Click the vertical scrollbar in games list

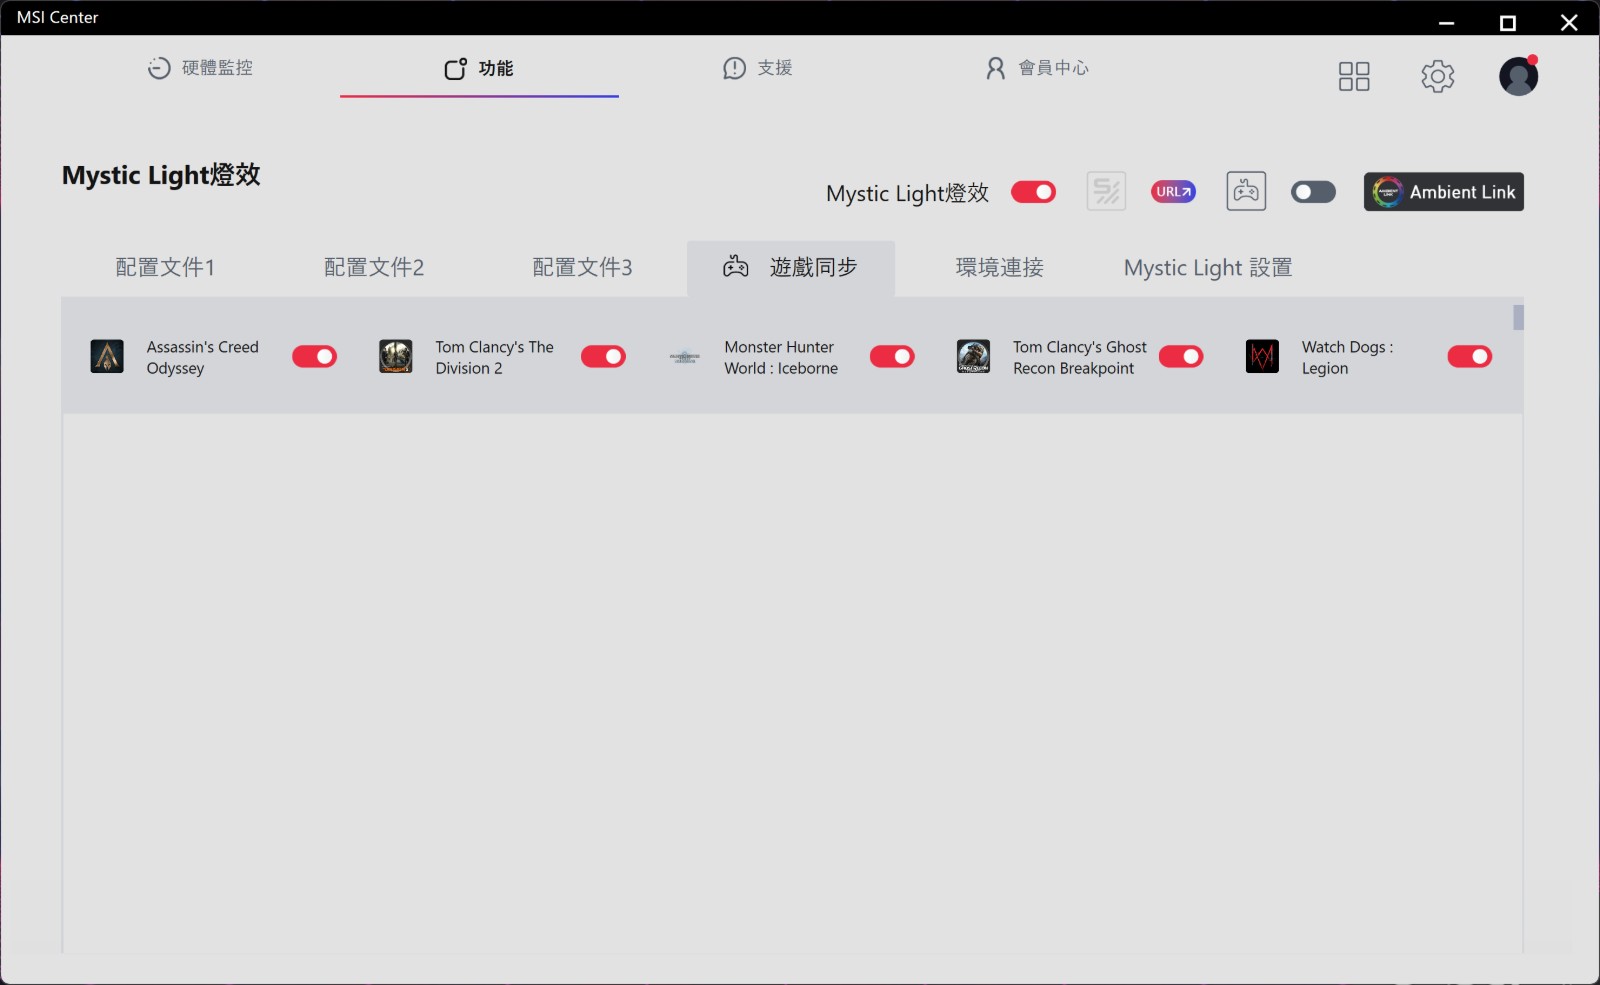(1518, 318)
